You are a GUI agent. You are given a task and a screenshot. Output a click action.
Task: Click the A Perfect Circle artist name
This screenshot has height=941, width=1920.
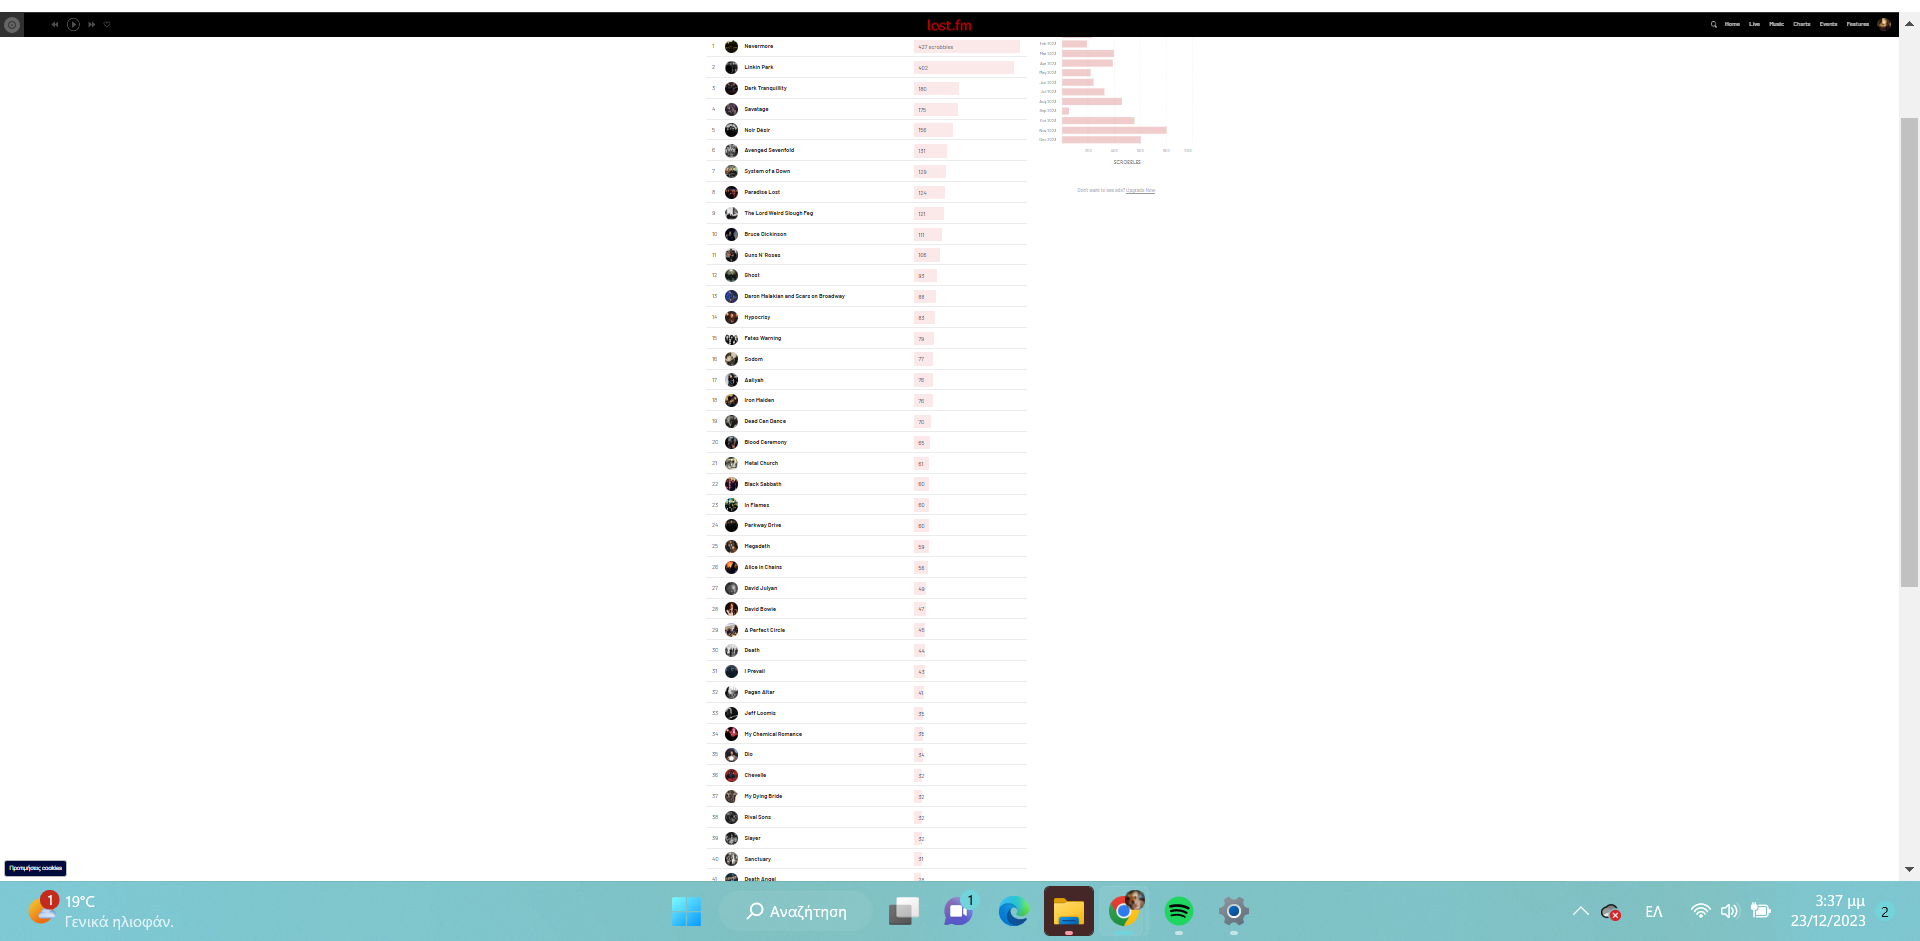[764, 630]
